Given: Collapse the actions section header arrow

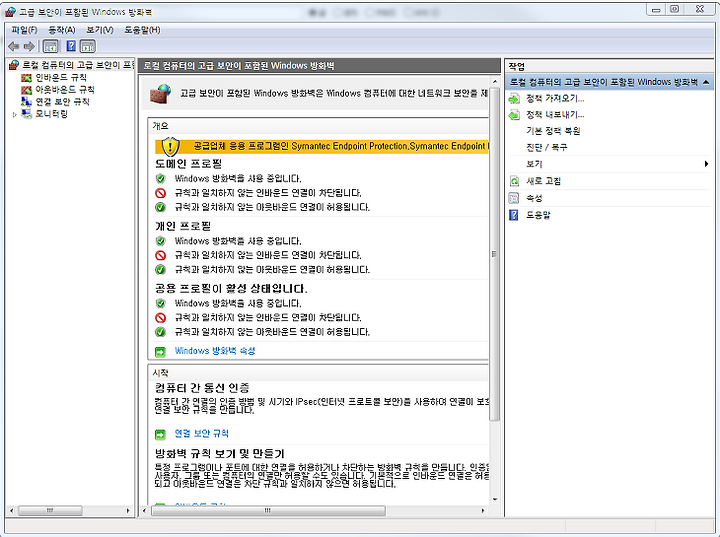Looking at the screenshot, I should [x=706, y=82].
